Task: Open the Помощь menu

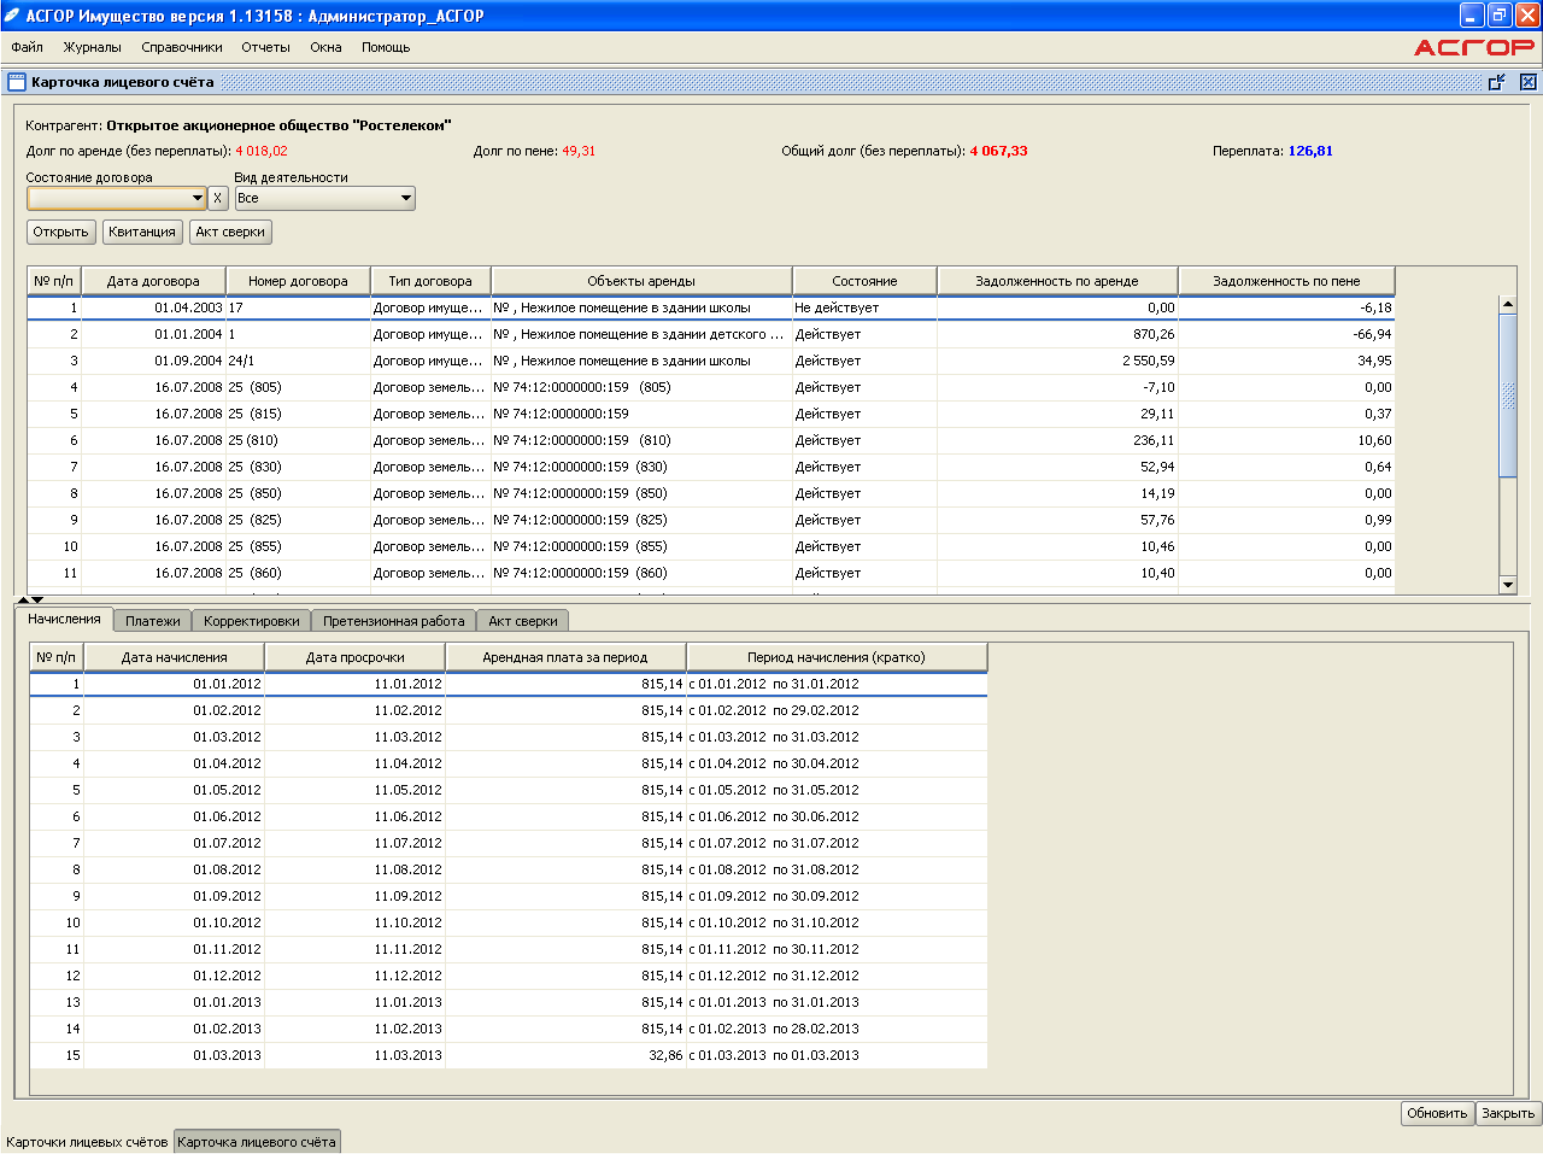Action: [386, 47]
